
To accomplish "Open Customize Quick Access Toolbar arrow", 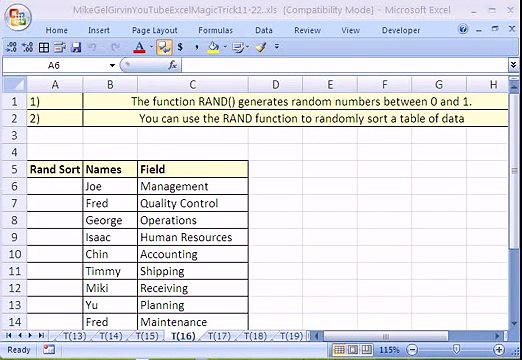I will click(x=276, y=47).
